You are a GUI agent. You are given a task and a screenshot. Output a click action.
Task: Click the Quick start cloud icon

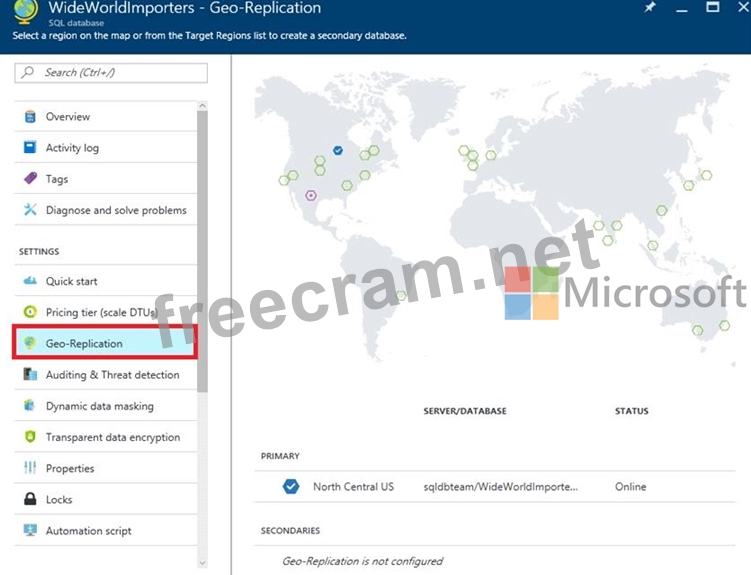click(30, 281)
